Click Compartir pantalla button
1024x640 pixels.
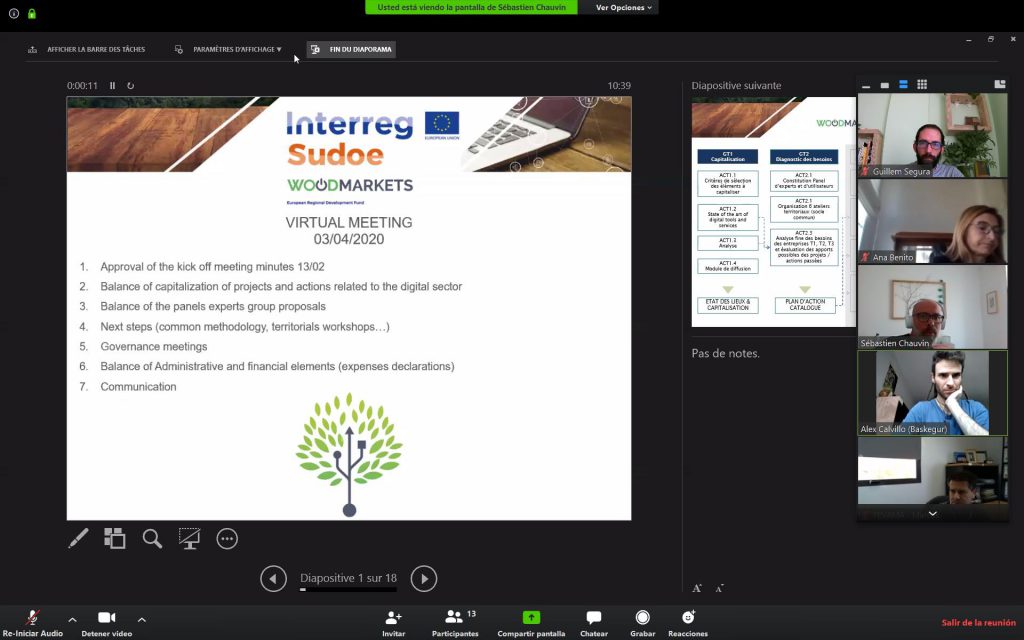531,623
